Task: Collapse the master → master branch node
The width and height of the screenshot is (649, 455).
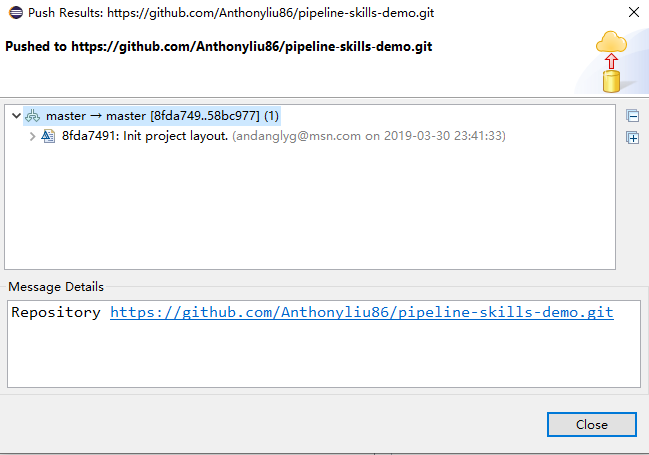Action: [16, 116]
